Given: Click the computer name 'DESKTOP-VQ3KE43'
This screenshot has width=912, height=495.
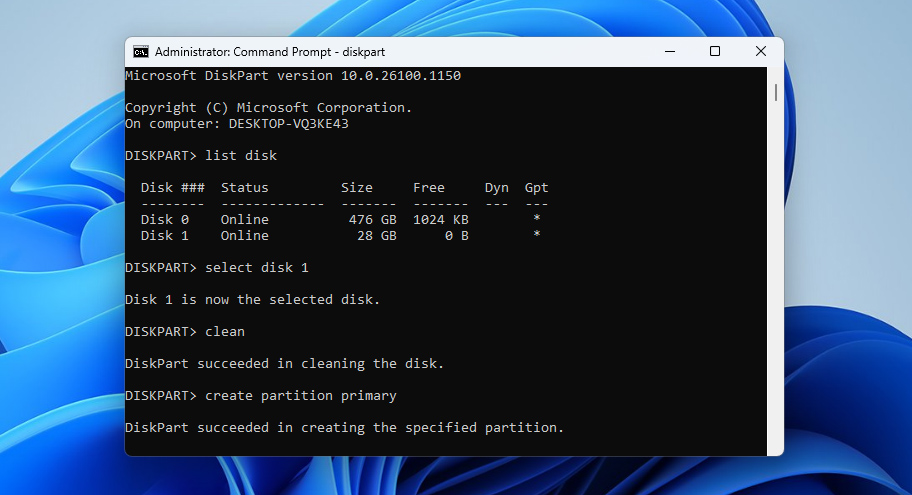Looking at the screenshot, I should coord(288,124).
